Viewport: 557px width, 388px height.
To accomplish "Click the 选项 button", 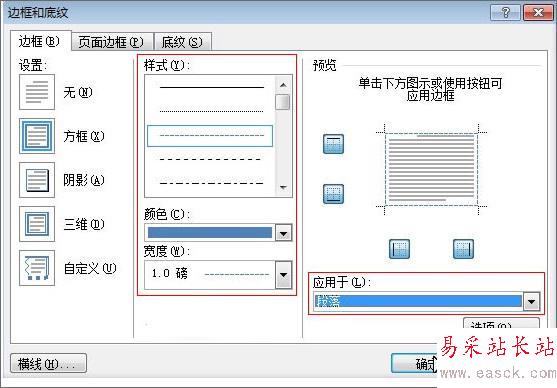I will pyautogui.click(x=501, y=323).
